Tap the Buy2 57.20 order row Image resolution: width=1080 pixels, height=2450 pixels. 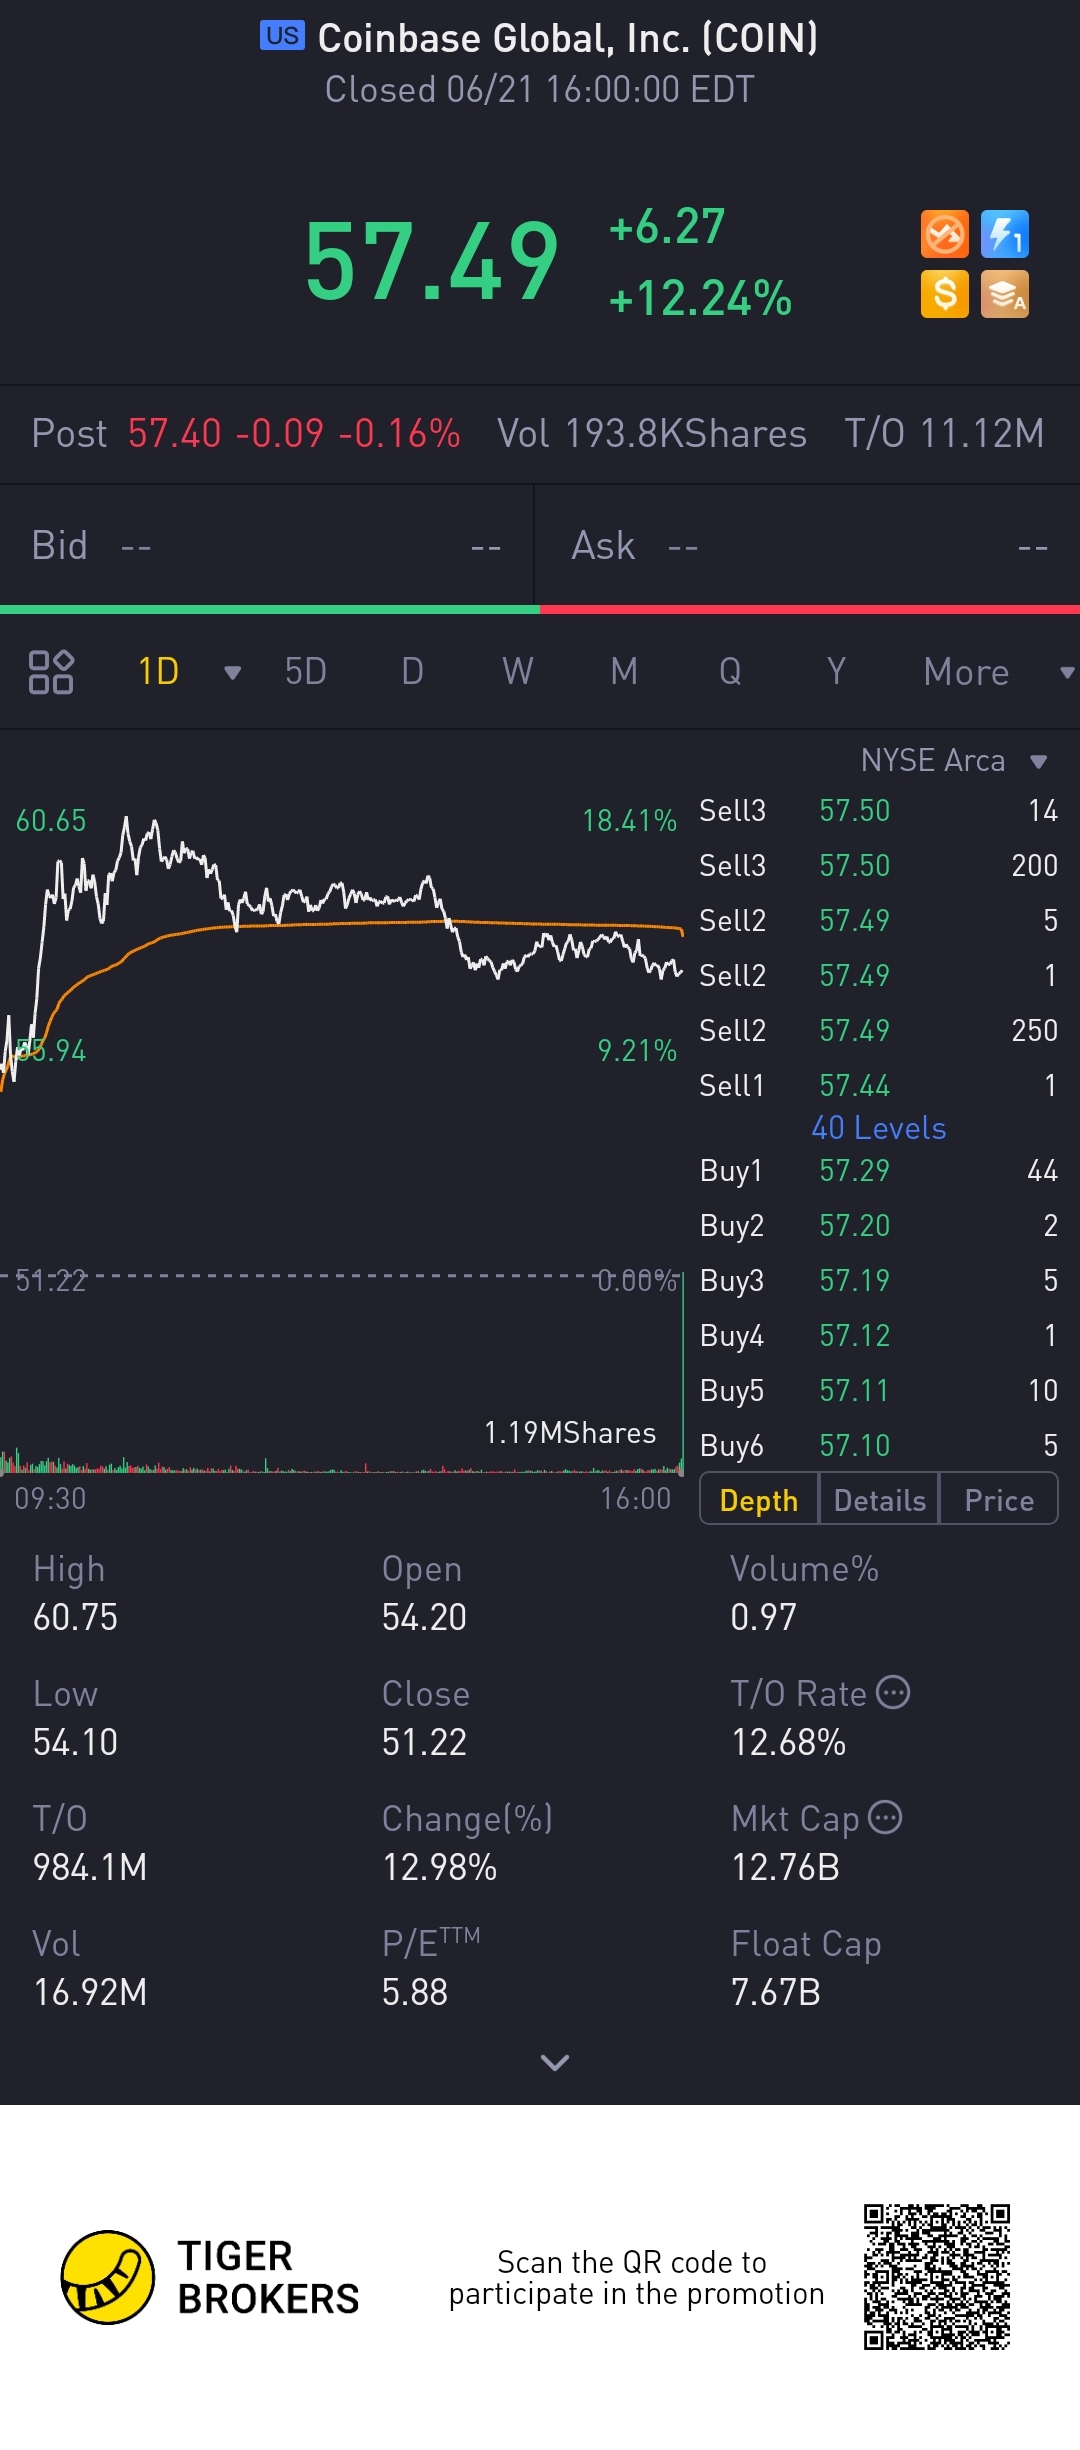pos(878,1225)
